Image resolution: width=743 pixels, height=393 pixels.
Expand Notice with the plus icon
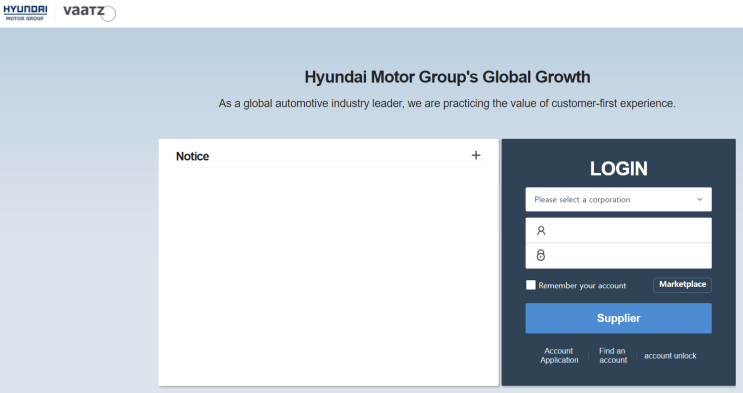pos(476,155)
